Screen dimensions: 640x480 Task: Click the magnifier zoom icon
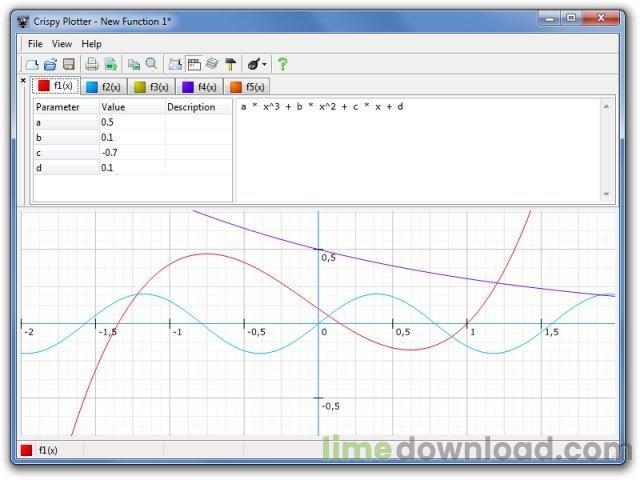[151, 64]
